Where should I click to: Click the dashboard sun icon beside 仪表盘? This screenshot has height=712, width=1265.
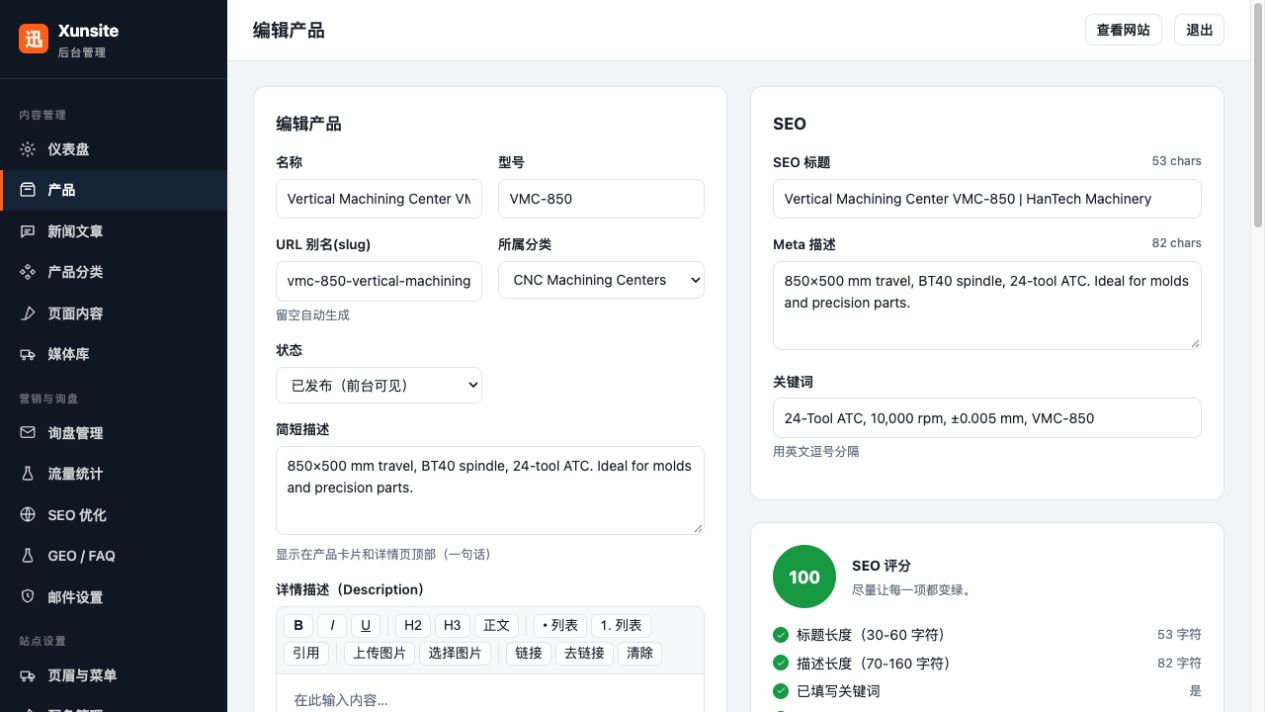tap(28, 149)
